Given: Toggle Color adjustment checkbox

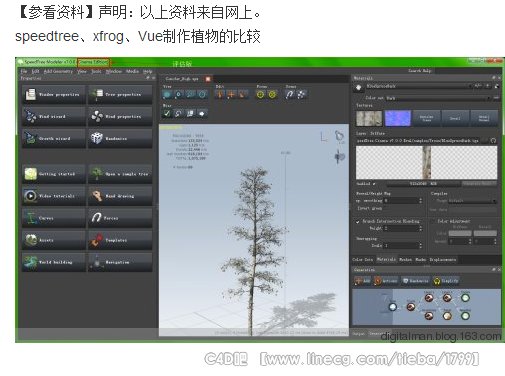Looking at the screenshot, I should (x=433, y=221).
